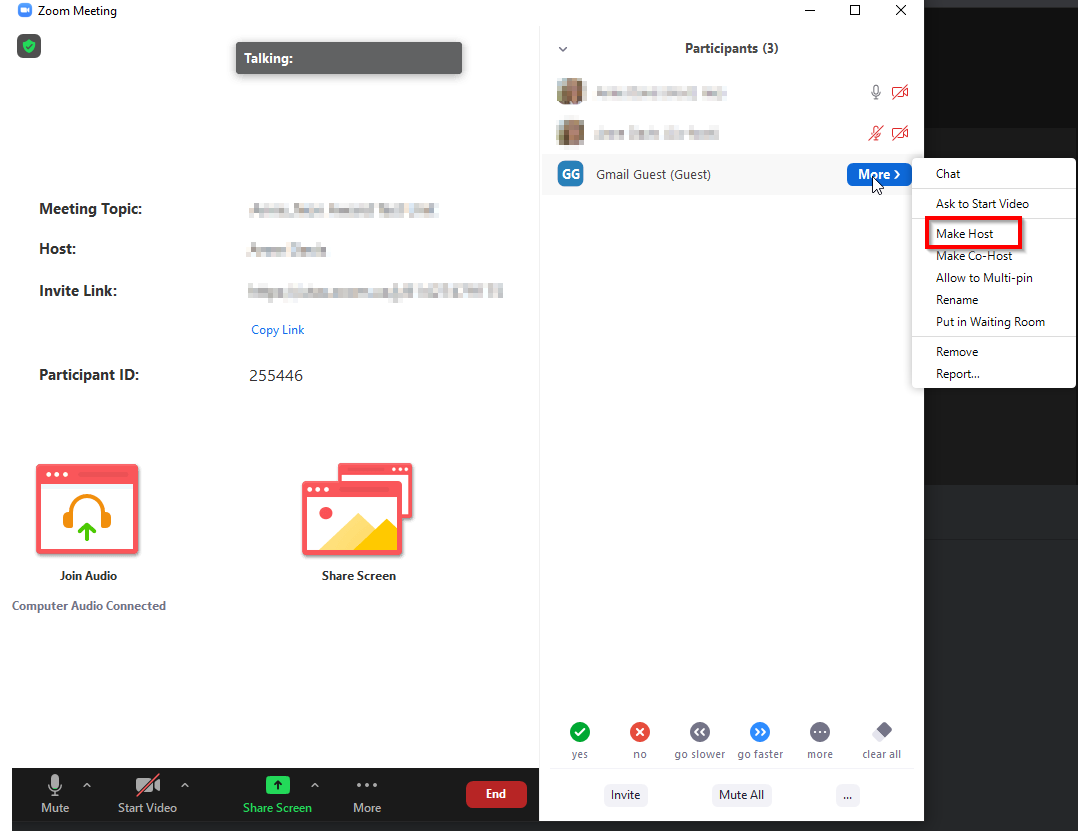The image size is (1078, 834).
Task: Collapse the Participants panel with the chevron
Action: (563, 49)
